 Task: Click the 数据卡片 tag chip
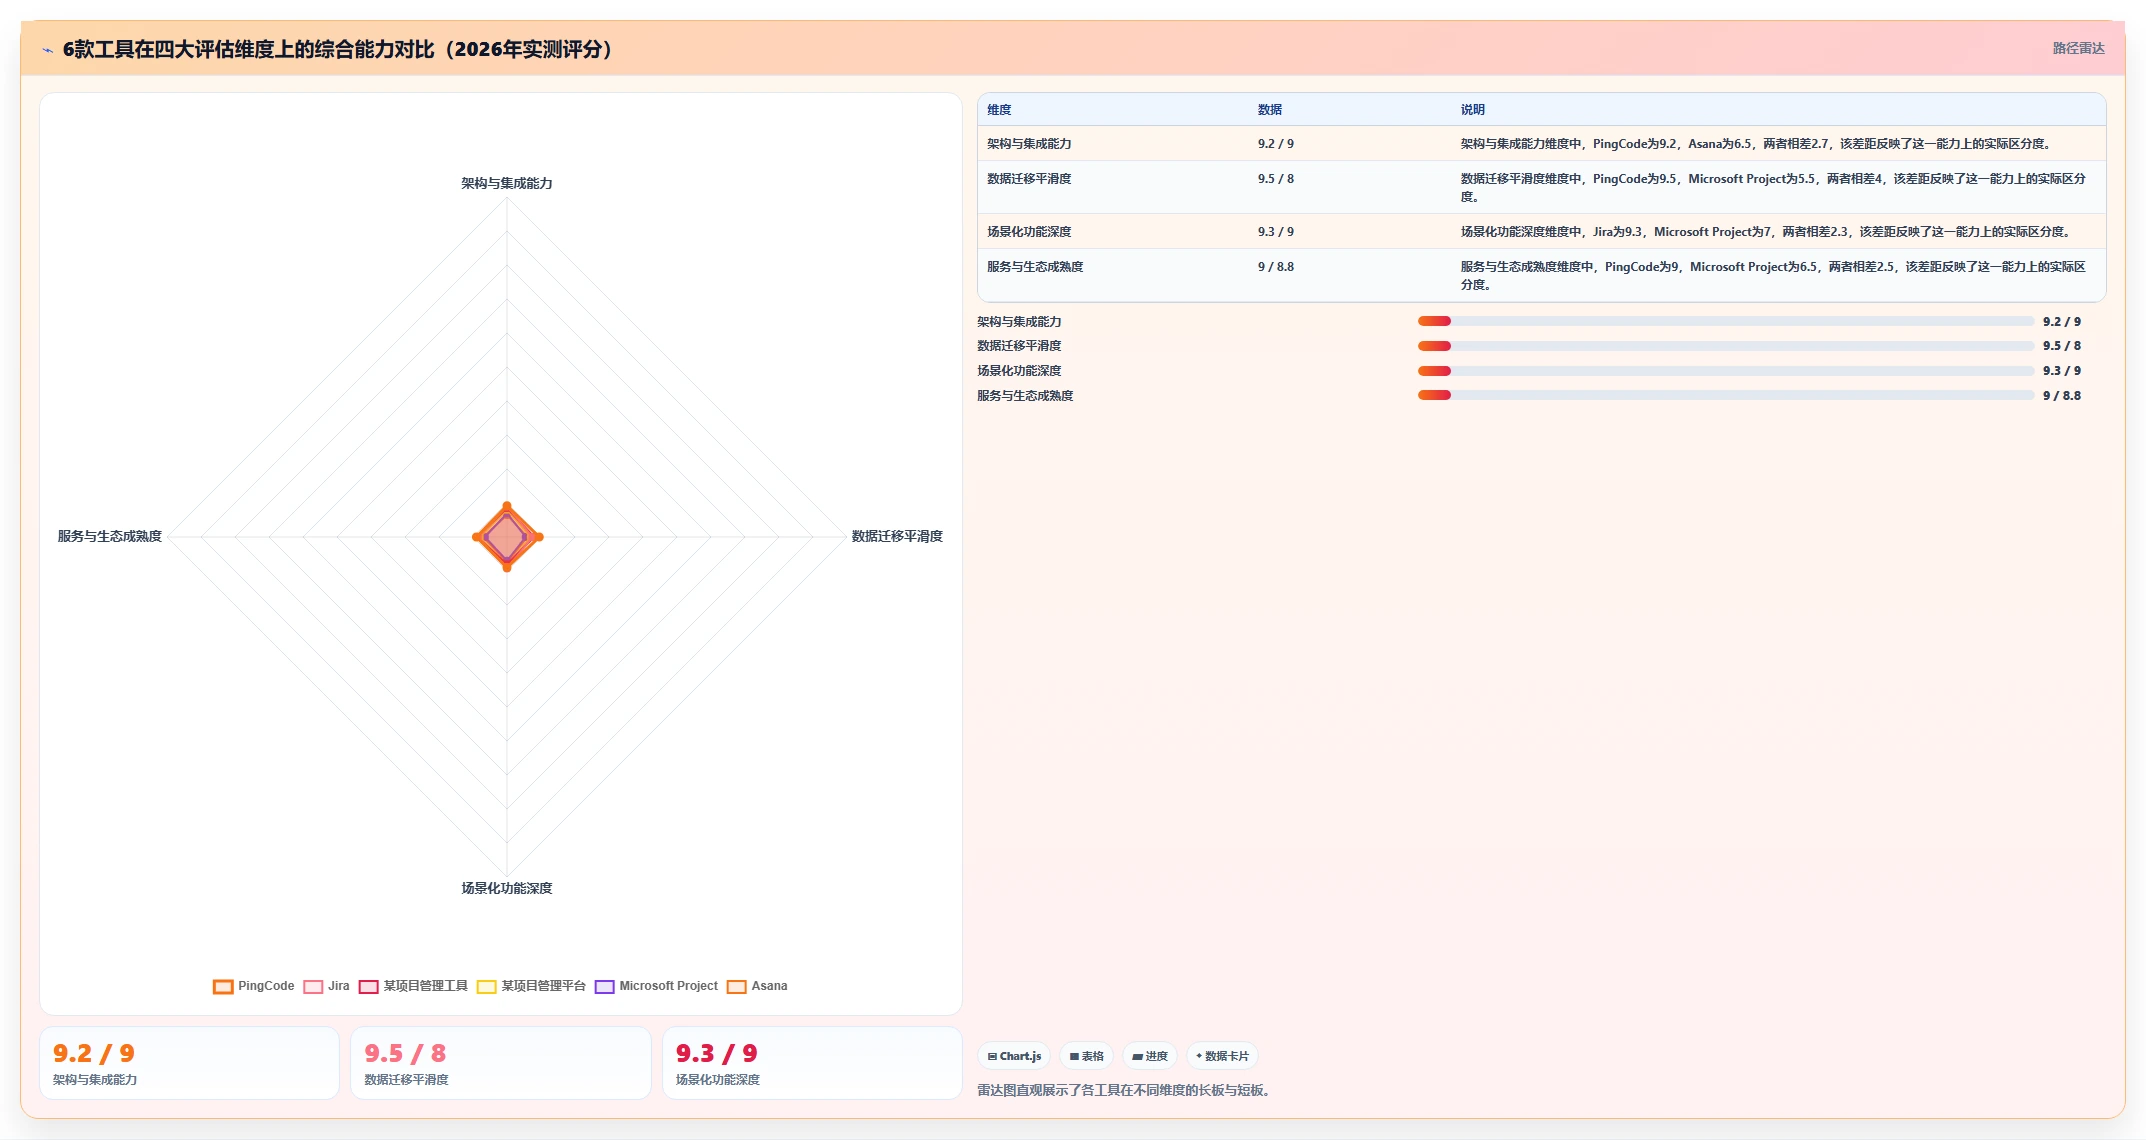click(1222, 1056)
